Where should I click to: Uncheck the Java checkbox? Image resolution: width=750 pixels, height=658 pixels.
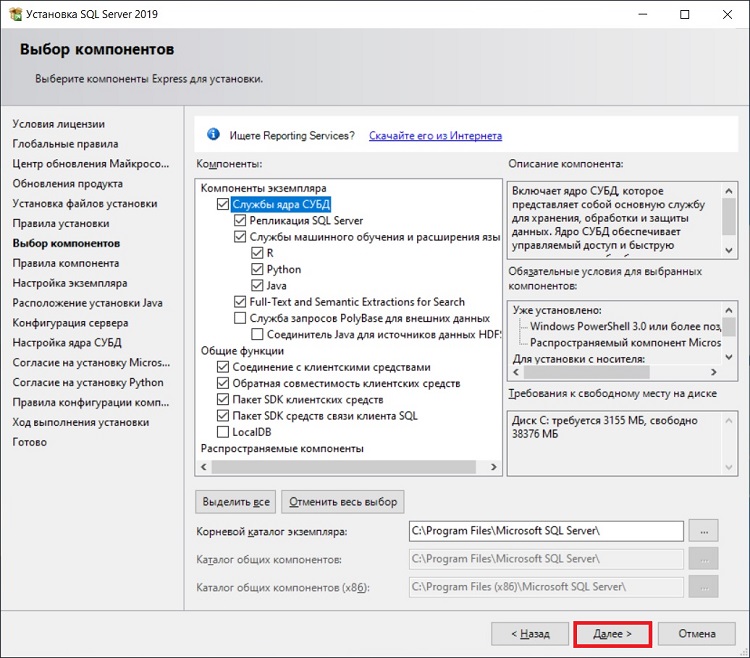[257, 285]
